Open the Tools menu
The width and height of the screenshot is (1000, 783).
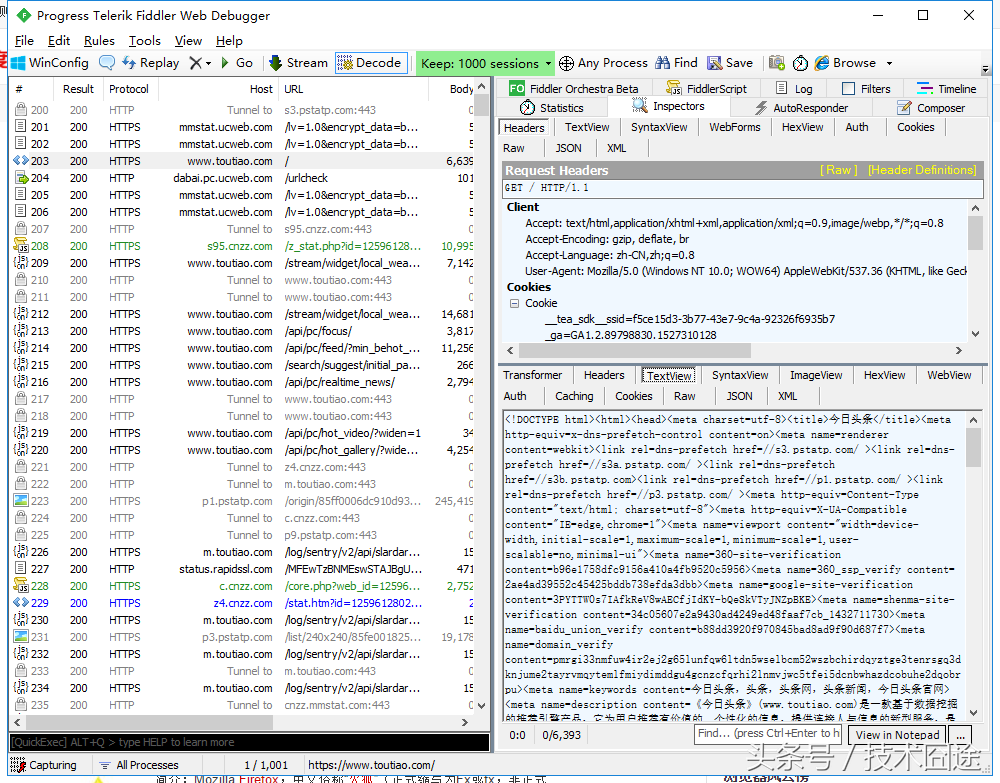click(144, 41)
